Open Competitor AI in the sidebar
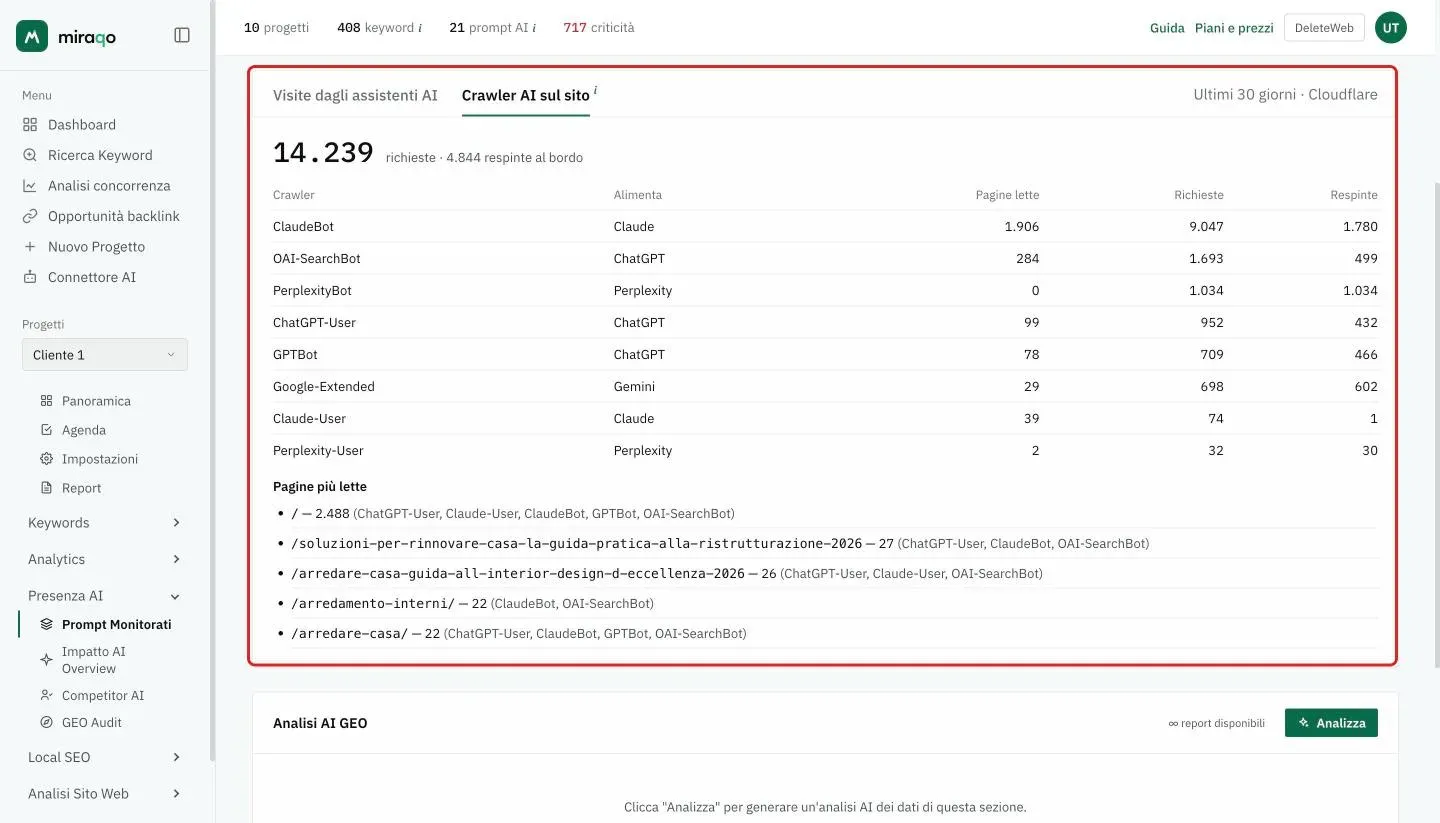 click(103, 695)
